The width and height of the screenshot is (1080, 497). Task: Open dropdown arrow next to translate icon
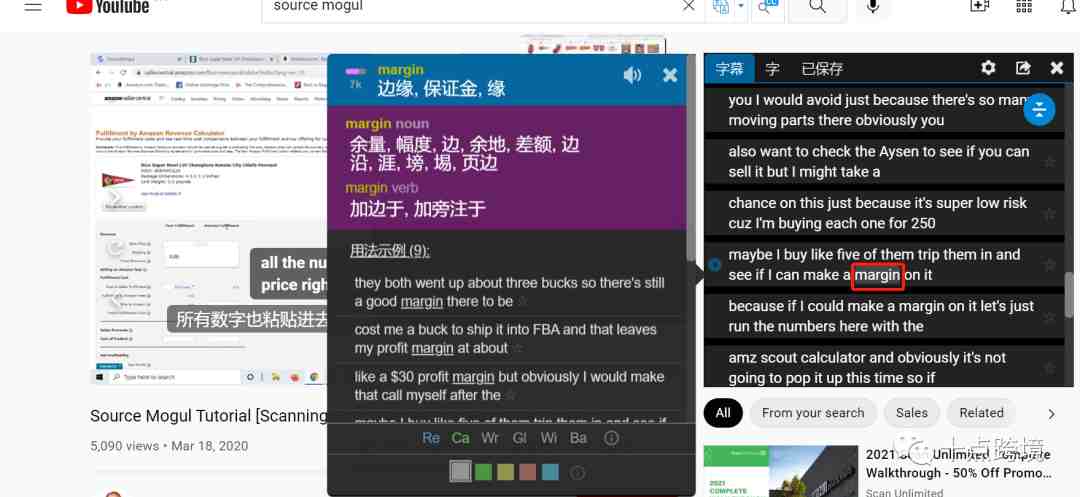(x=740, y=6)
